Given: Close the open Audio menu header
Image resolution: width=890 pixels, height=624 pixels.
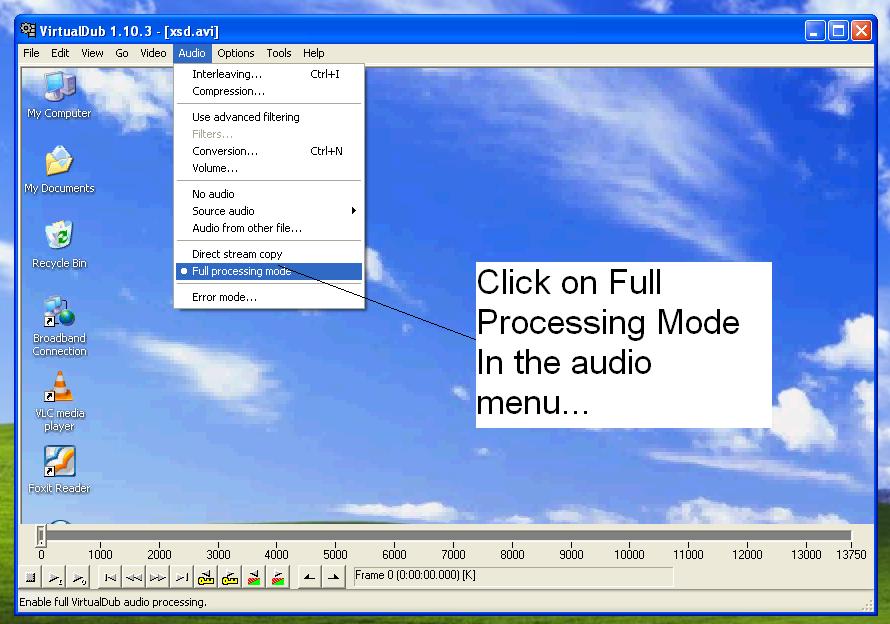Looking at the screenshot, I should tap(192, 53).
